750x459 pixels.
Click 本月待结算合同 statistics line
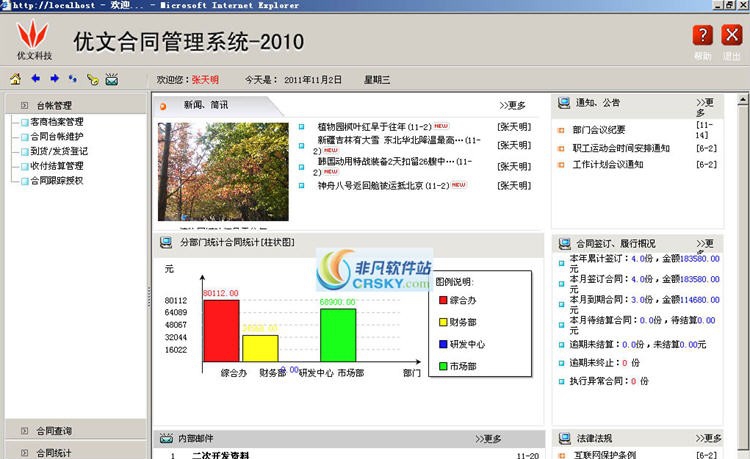point(642,325)
